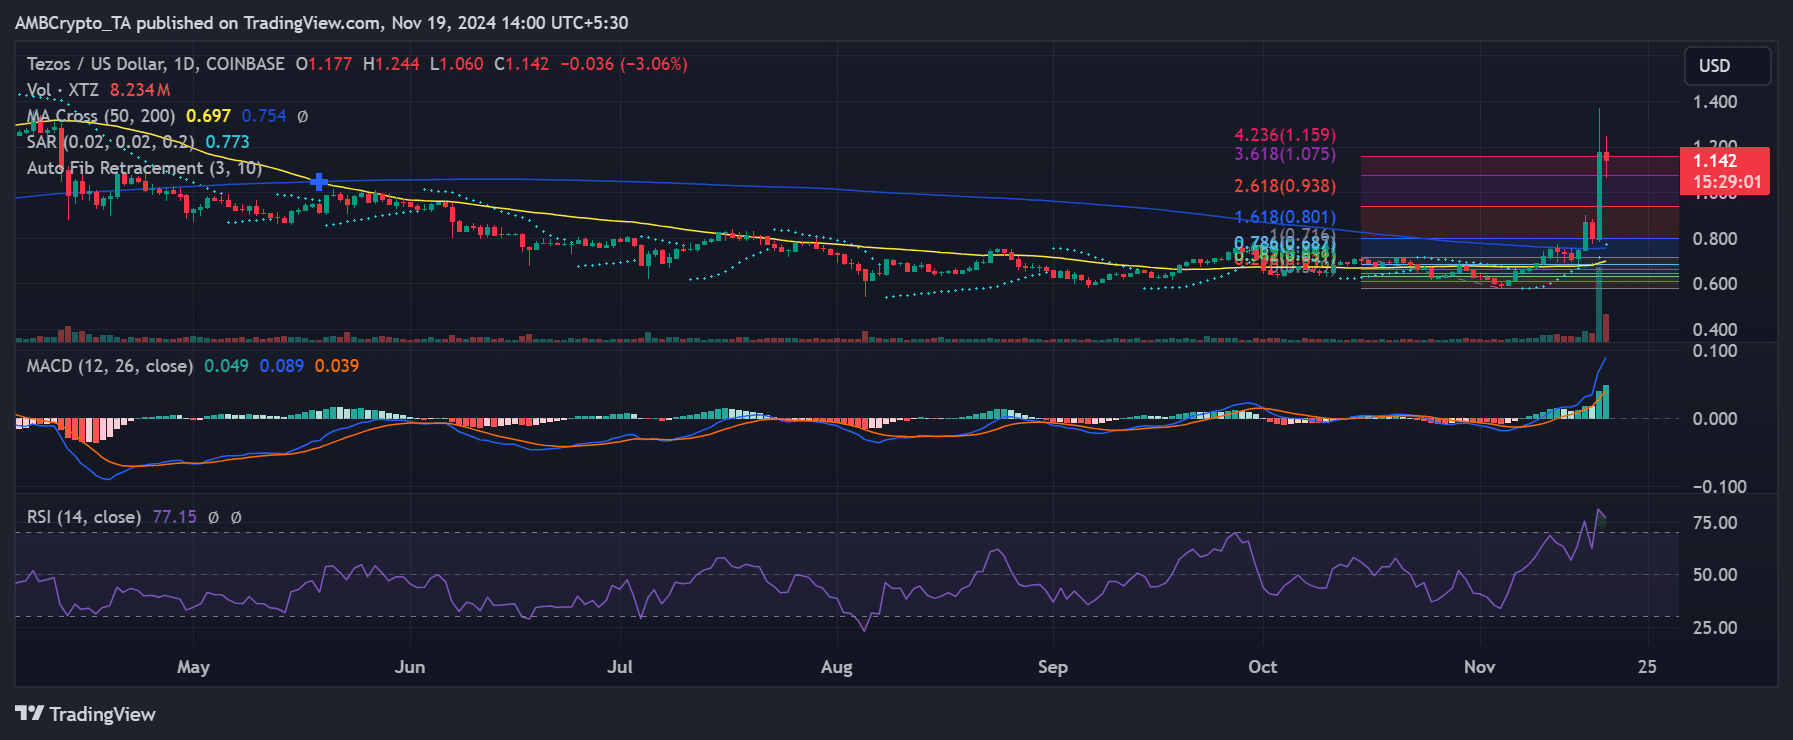
Task: Click the Aug label on the time axis
Action: 837,667
